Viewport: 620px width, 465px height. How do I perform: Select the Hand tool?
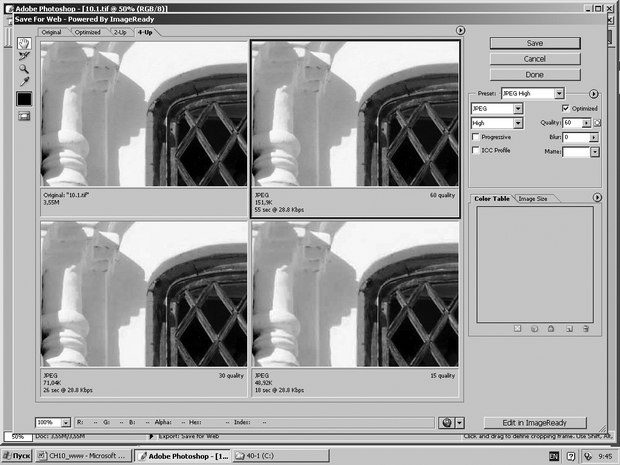(23, 44)
